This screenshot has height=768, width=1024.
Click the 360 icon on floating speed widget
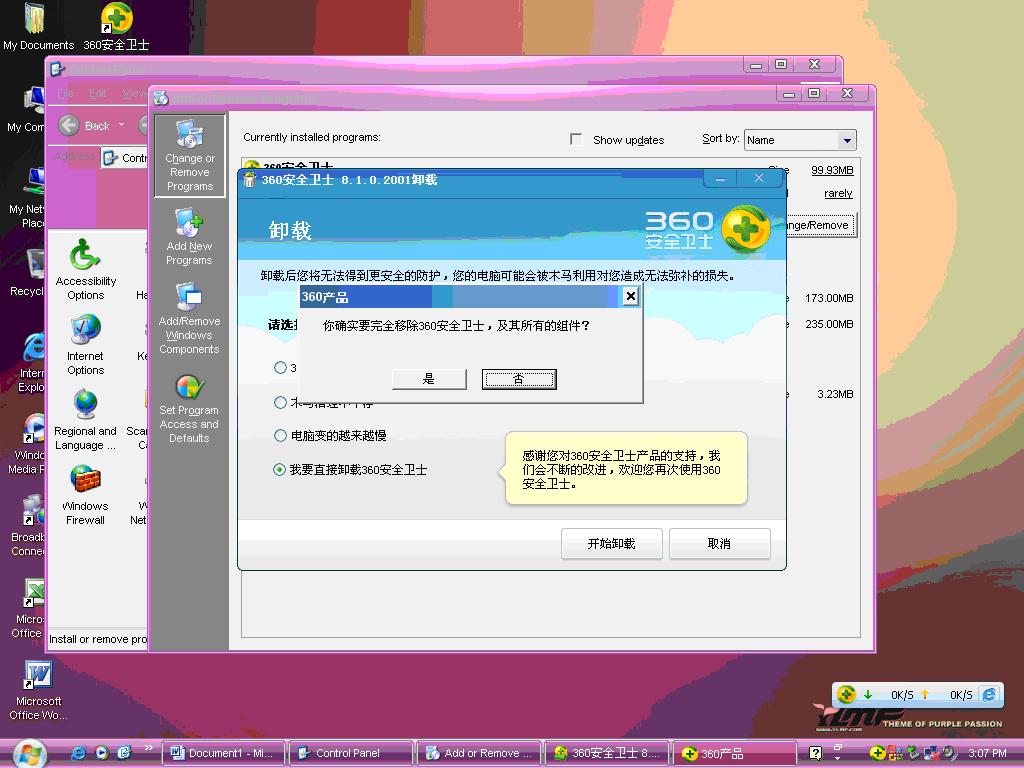click(x=846, y=694)
